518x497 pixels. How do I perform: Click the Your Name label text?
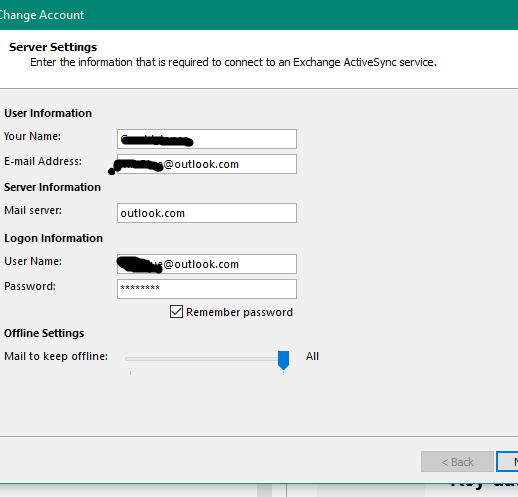tap(32, 136)
